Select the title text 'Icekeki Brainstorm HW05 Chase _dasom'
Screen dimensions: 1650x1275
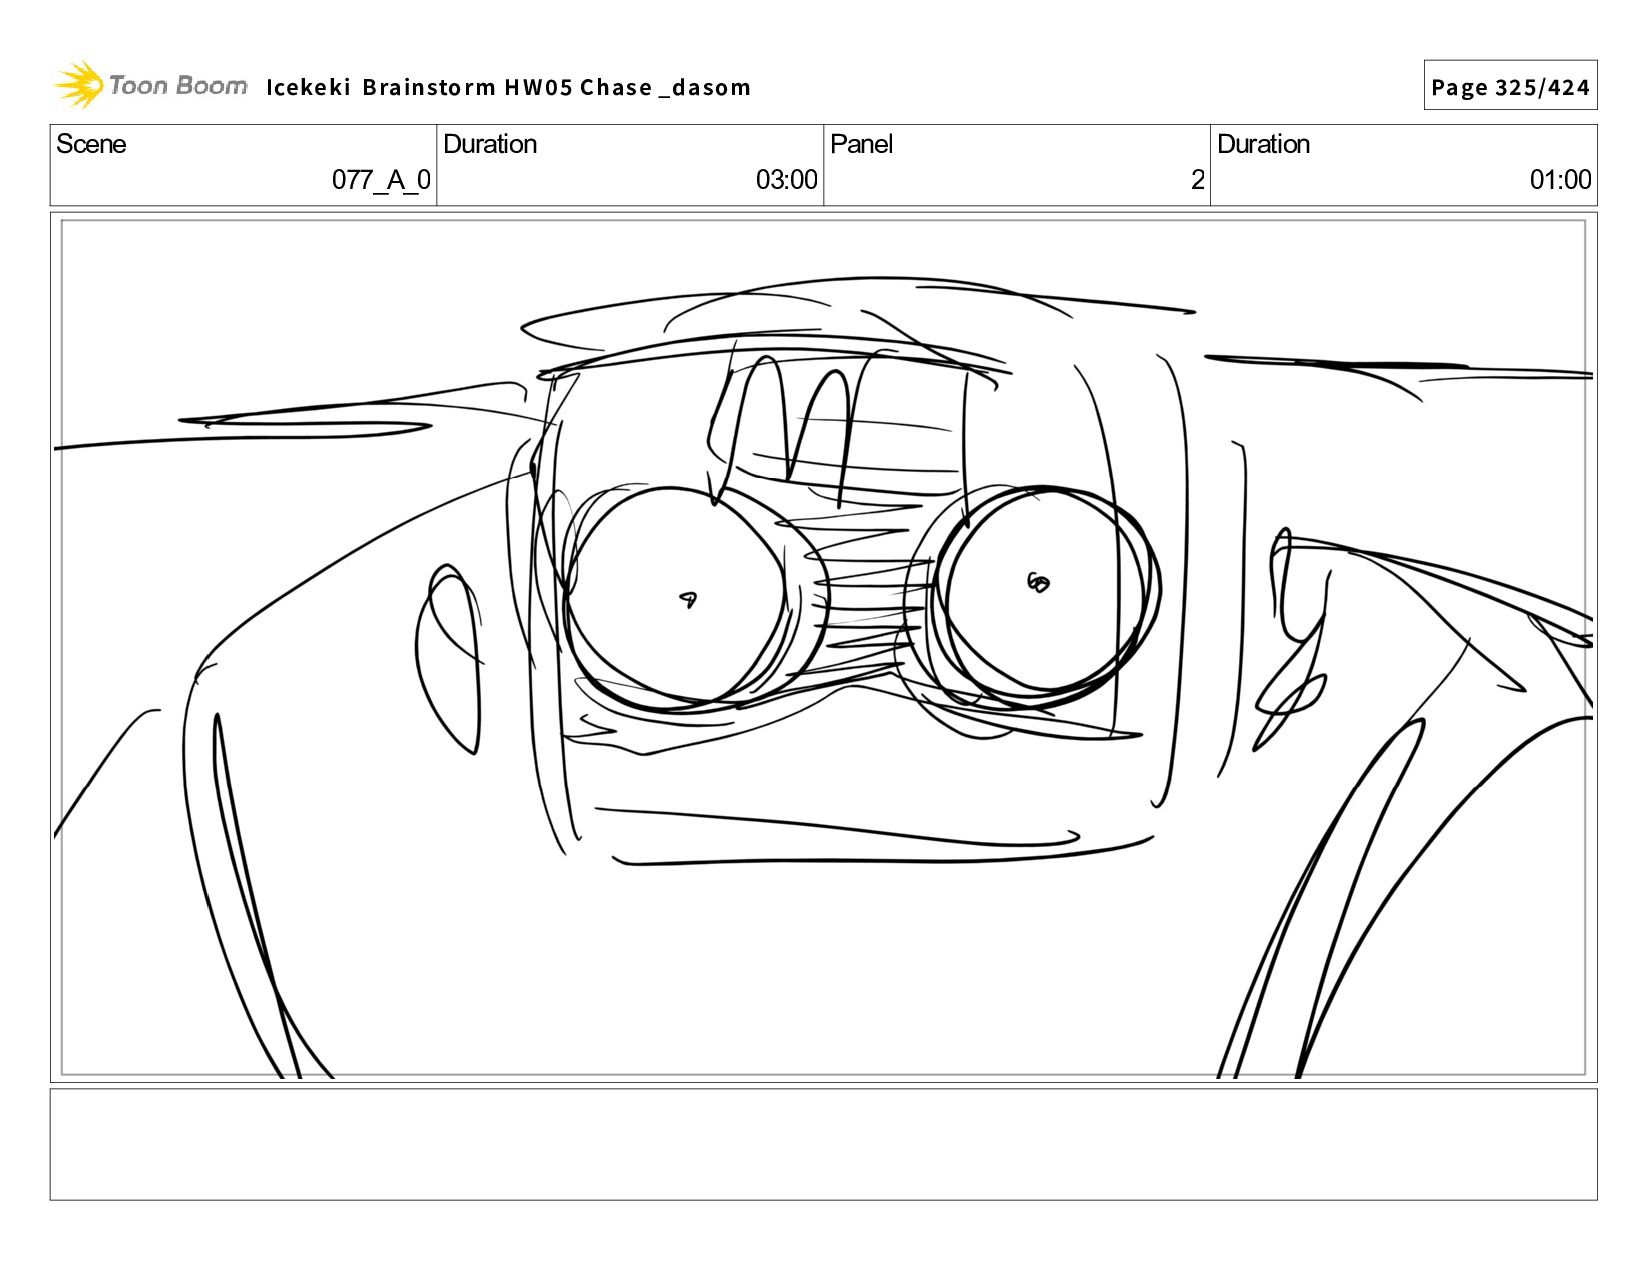coord(508,87)
